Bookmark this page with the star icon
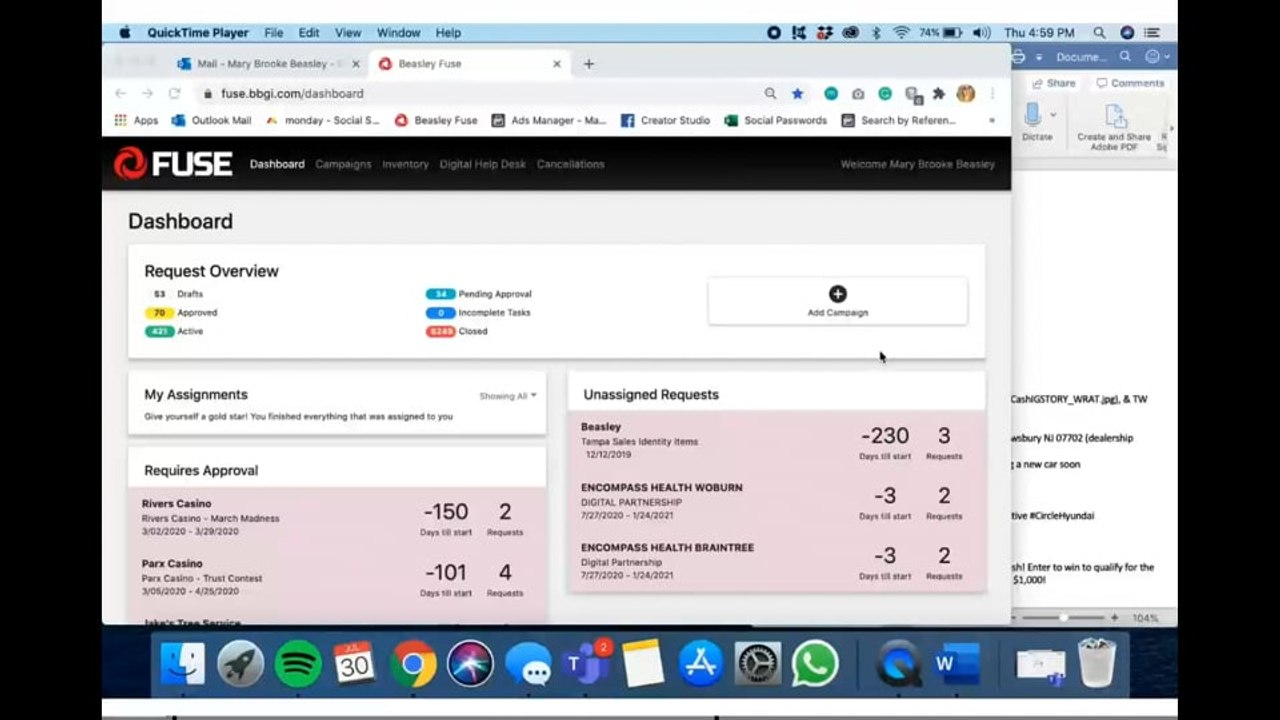1280x720 pixels. (x=797, y=93)
